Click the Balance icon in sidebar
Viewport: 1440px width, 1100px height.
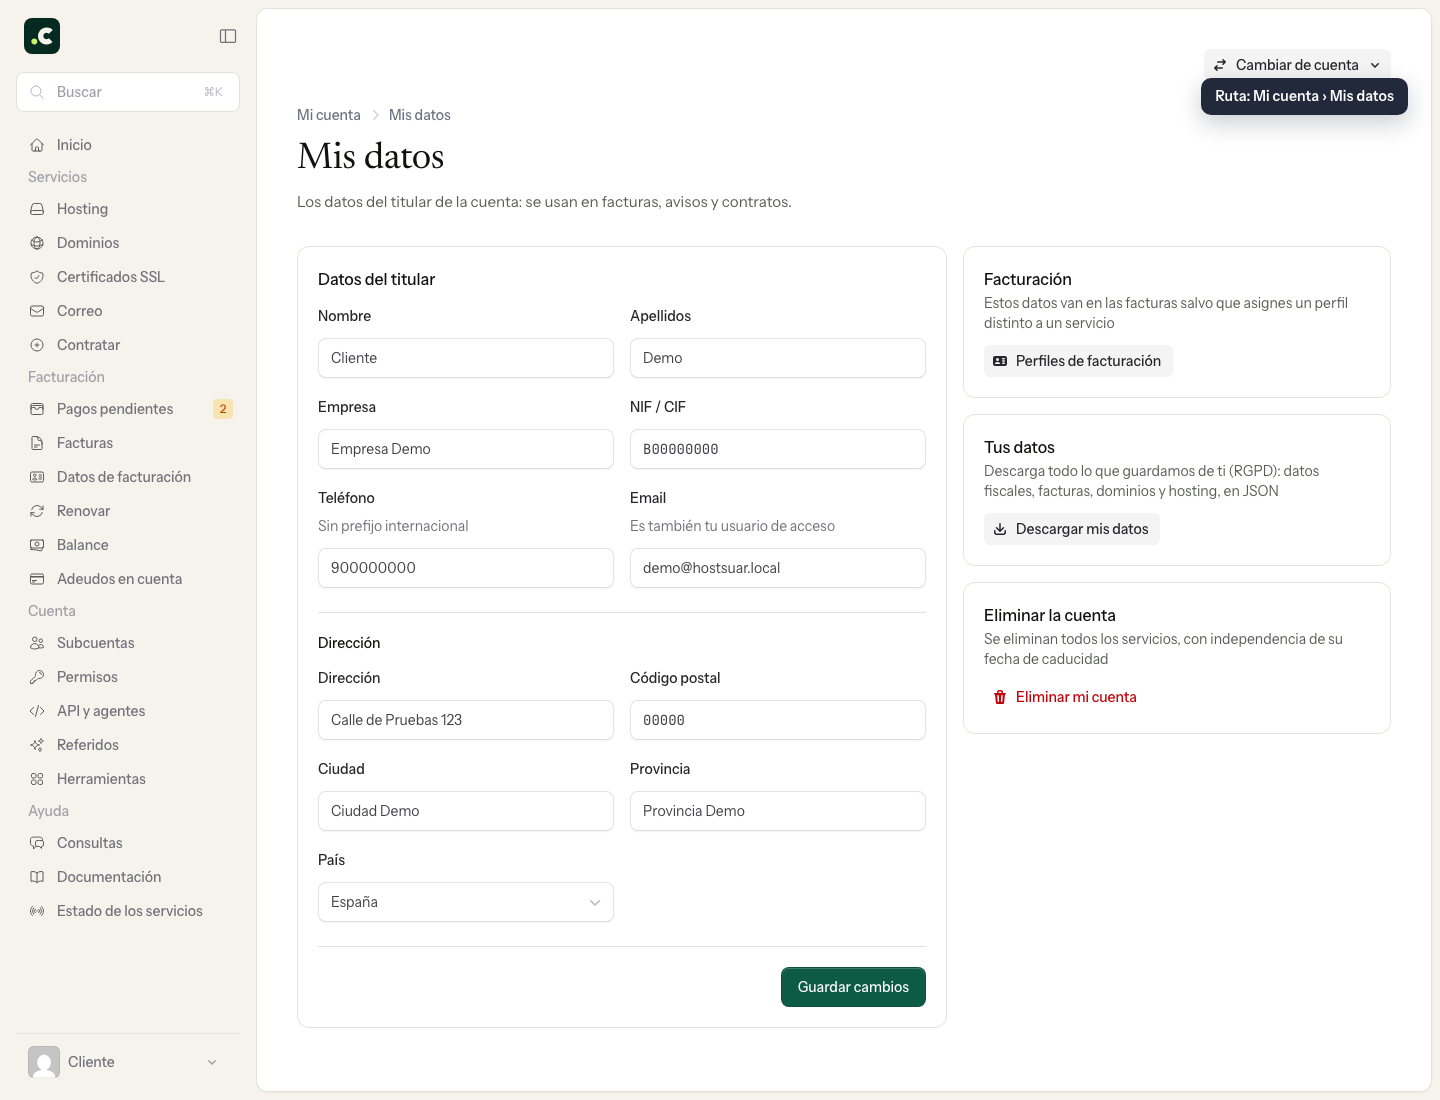point(37,545)
